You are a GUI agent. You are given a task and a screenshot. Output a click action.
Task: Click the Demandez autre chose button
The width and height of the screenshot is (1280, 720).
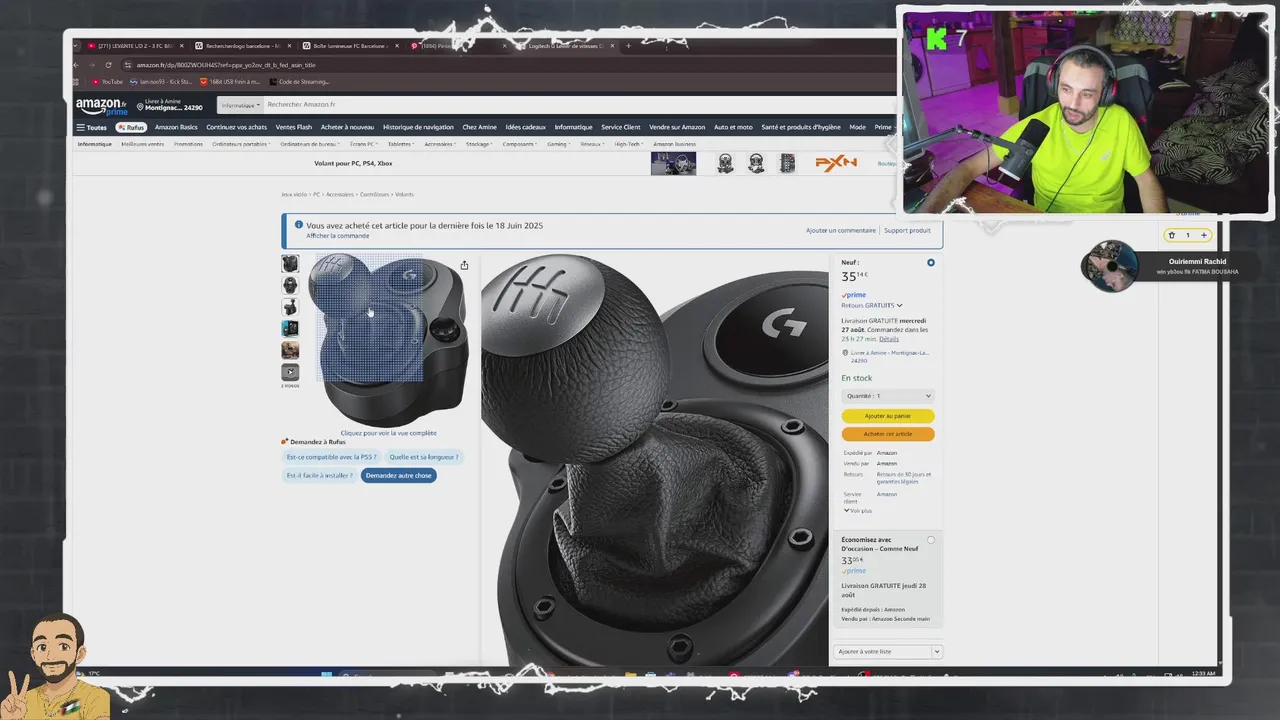pyautogui.click(x=399, y=475)
